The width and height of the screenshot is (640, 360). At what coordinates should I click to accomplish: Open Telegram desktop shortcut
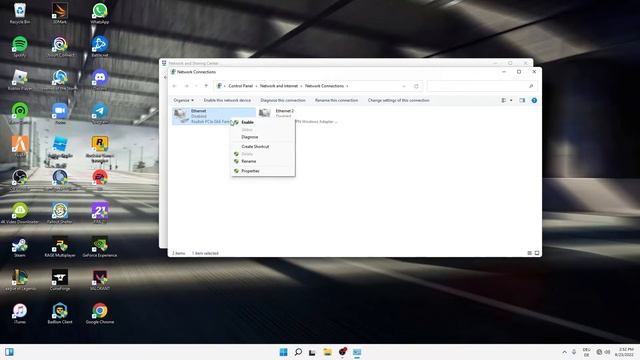coord(100,113)
